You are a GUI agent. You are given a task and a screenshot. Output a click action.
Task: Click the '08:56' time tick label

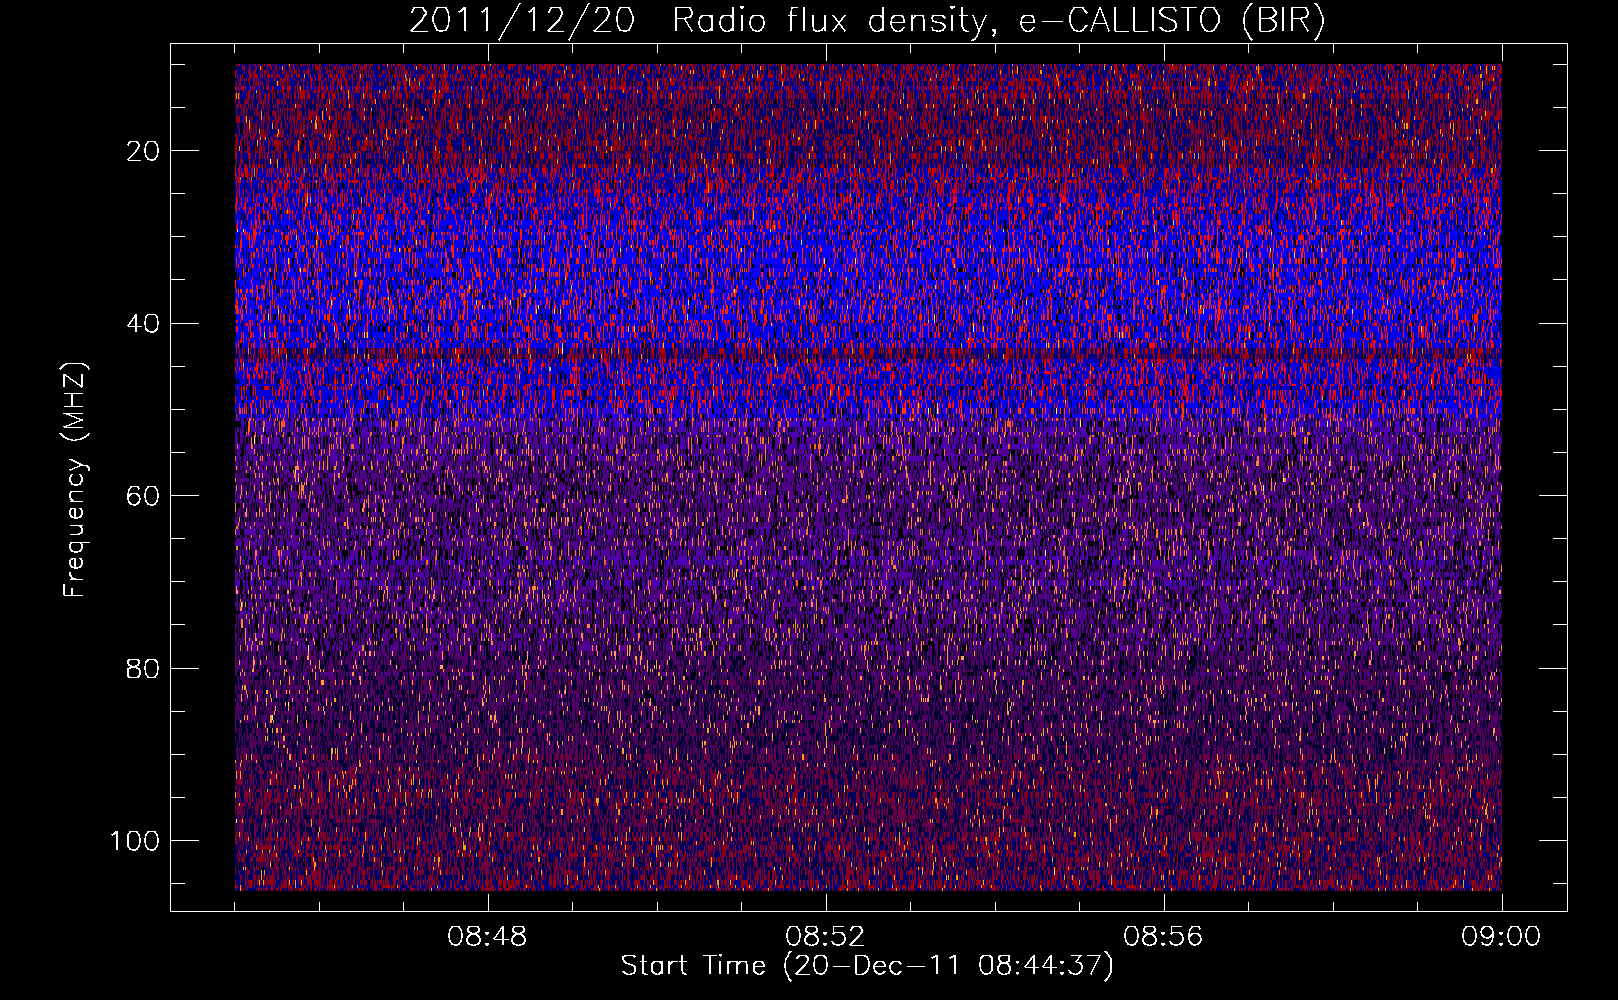coord(1163,937)
